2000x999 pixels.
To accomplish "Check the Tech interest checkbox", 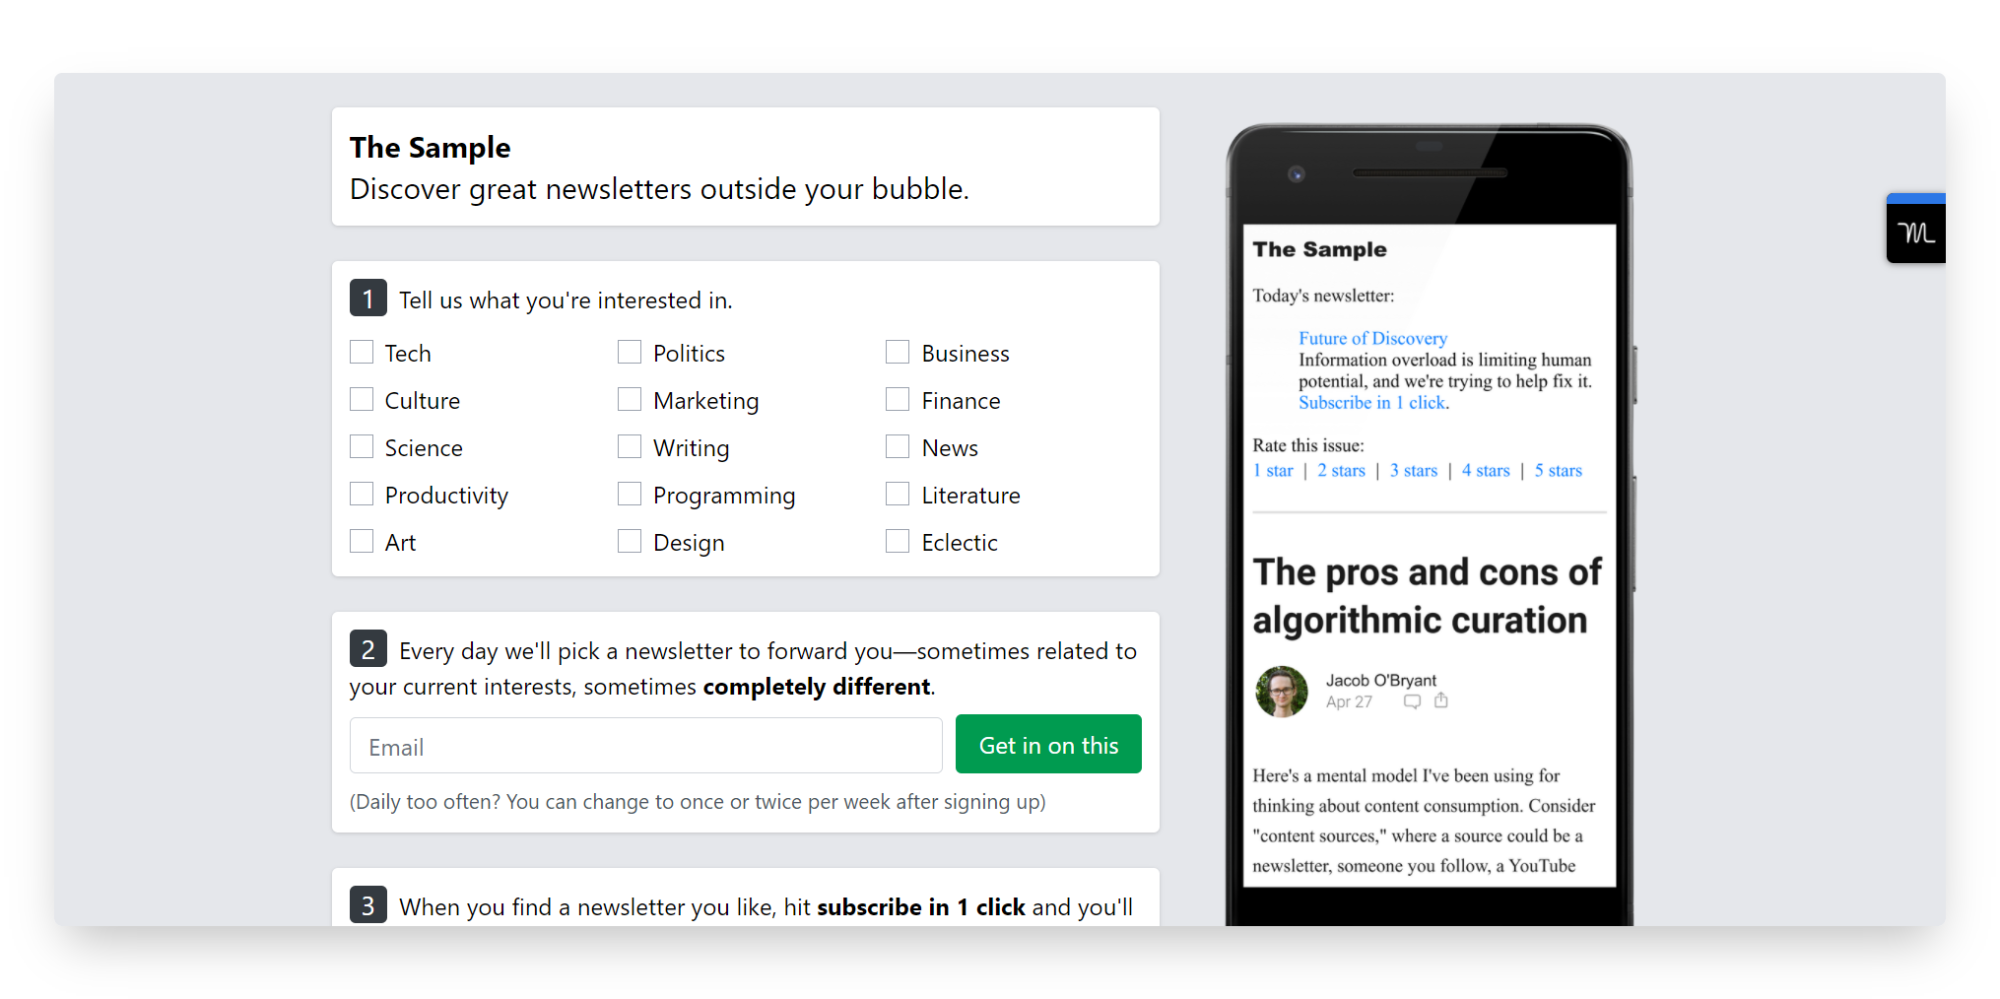I will [x=361, y=352].
